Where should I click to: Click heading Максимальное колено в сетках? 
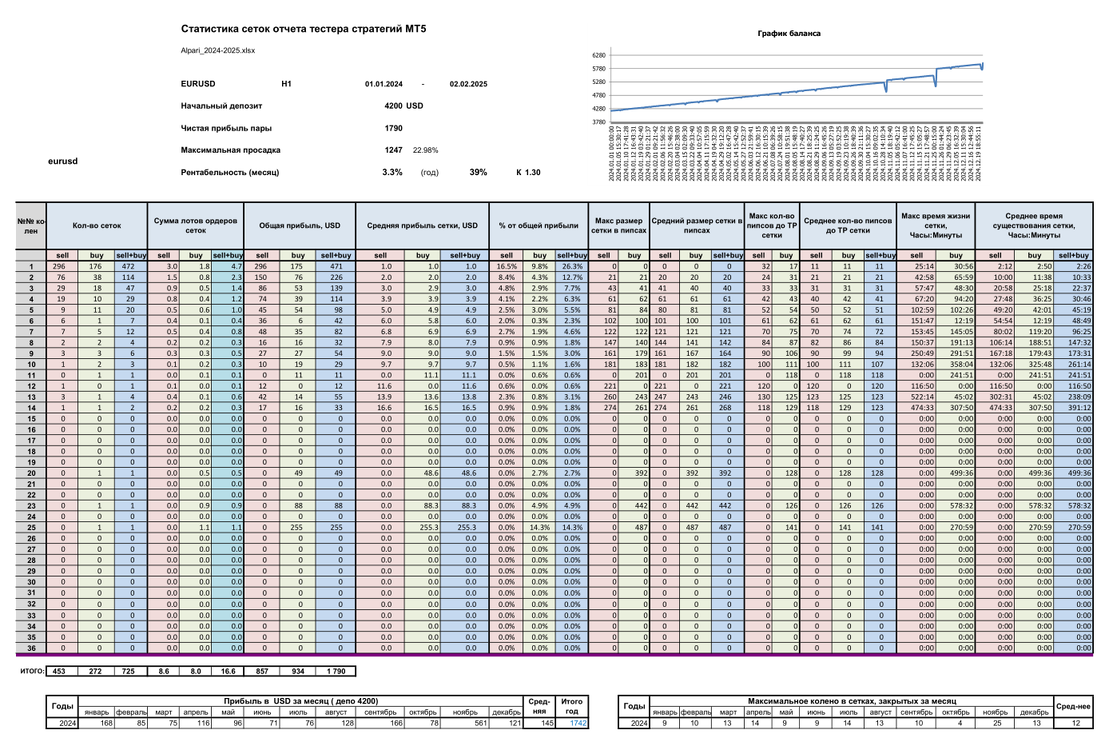[852, 701]
